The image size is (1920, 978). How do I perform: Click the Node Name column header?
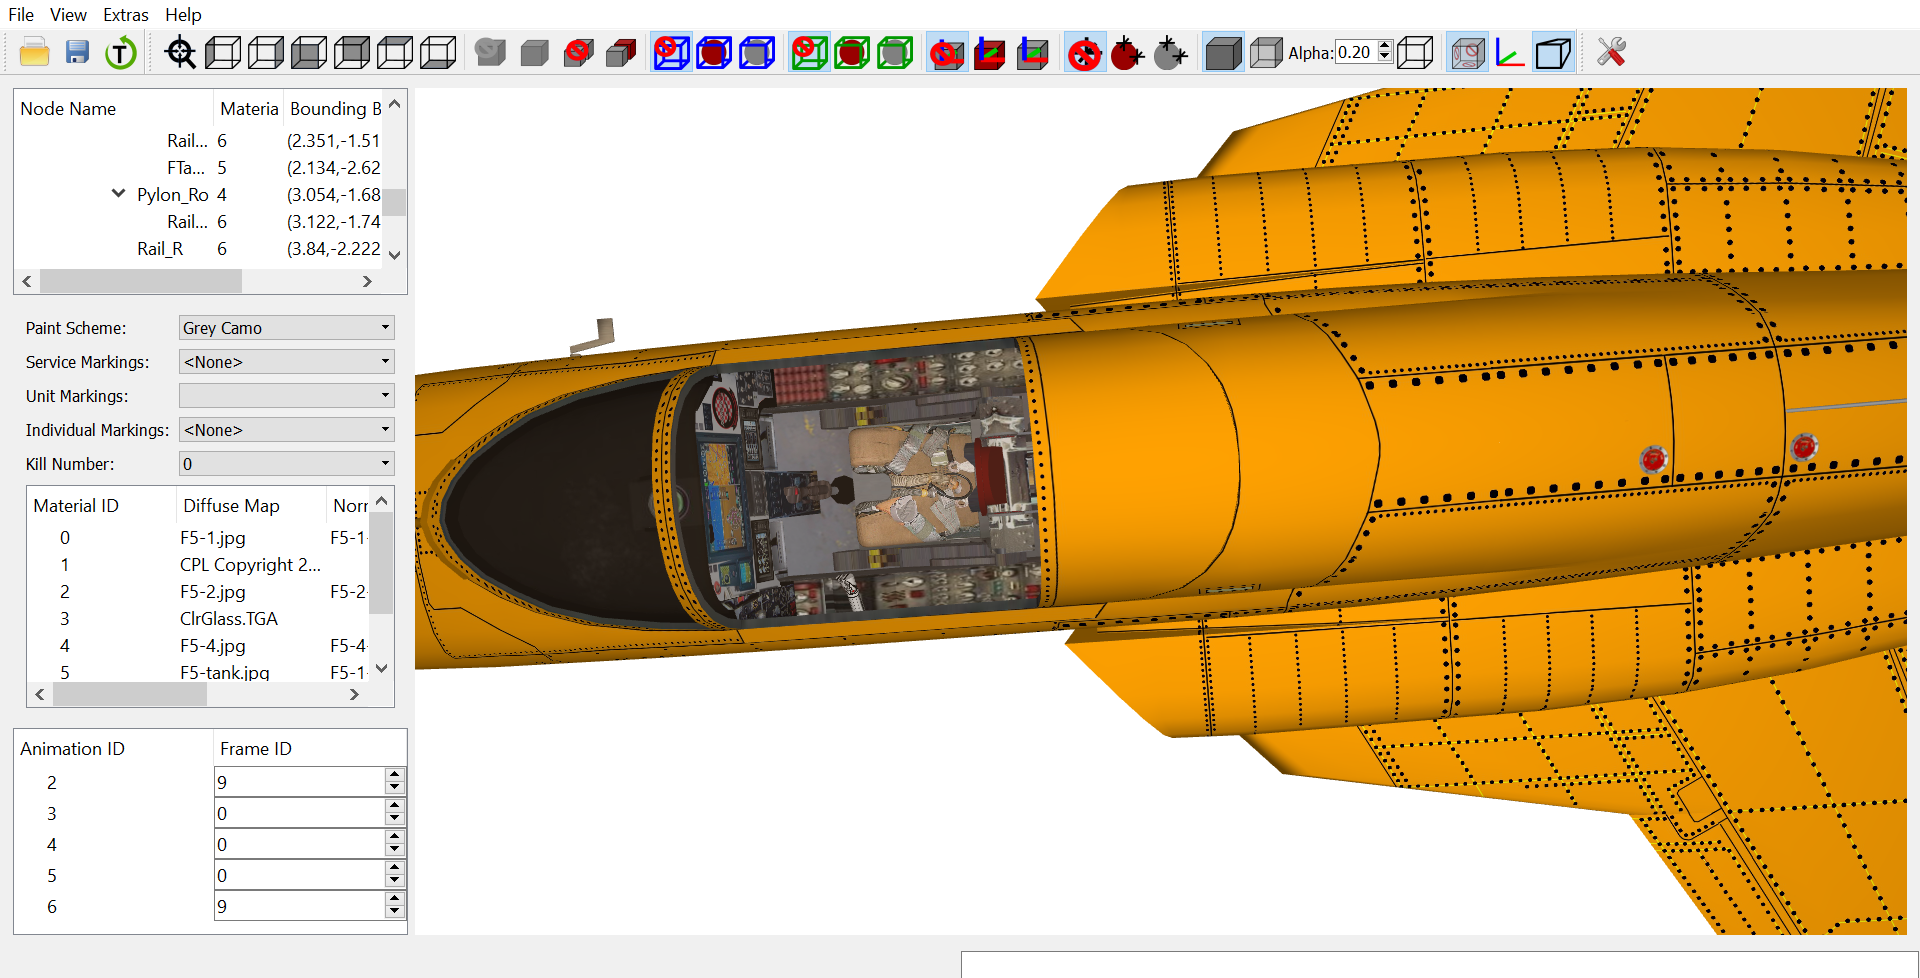pyautogui.click(x=114, y=109)
